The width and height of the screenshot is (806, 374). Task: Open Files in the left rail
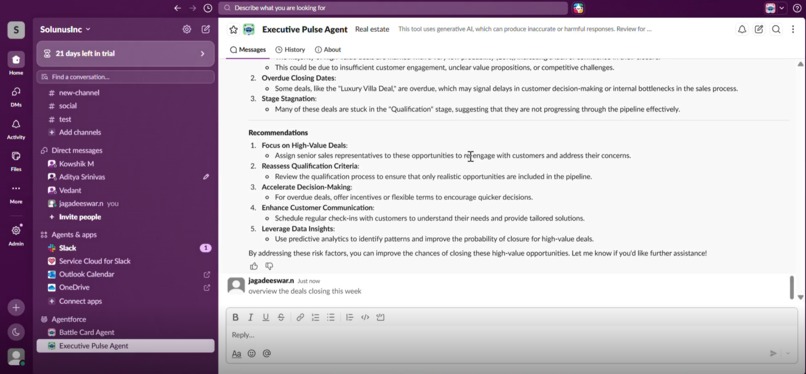pyautogui.click(x=16, y=160)
